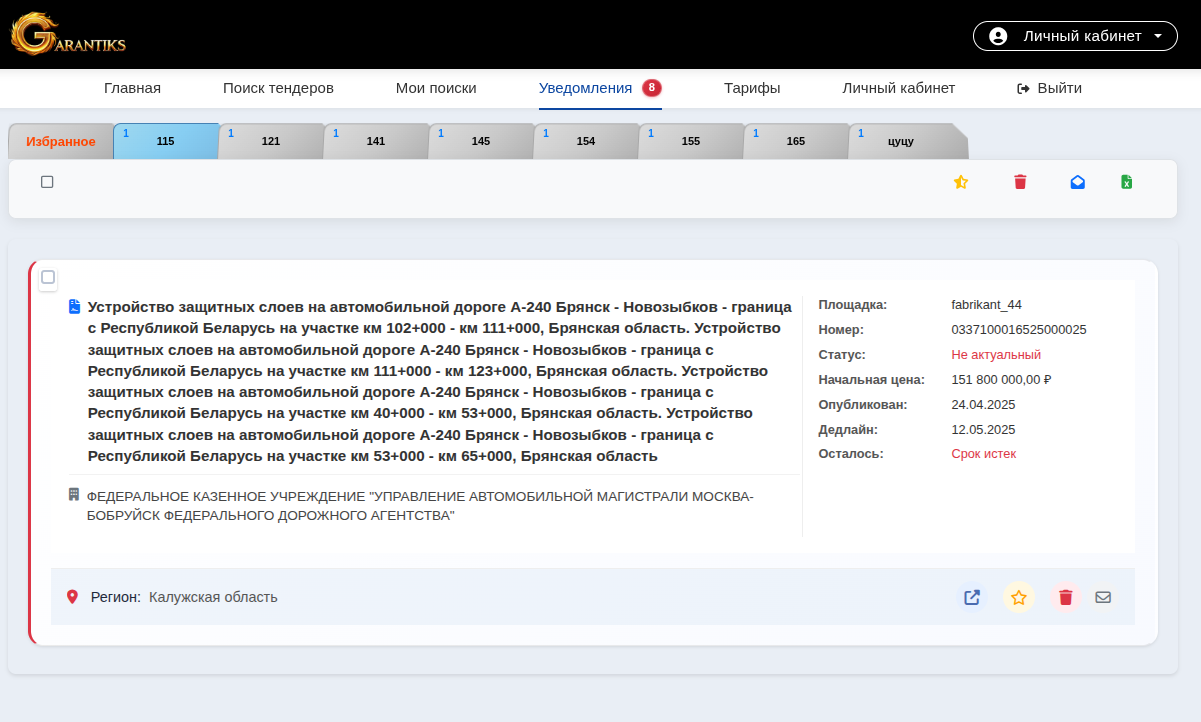Star the Брянск road tender as favorite

coord(1018,597)
